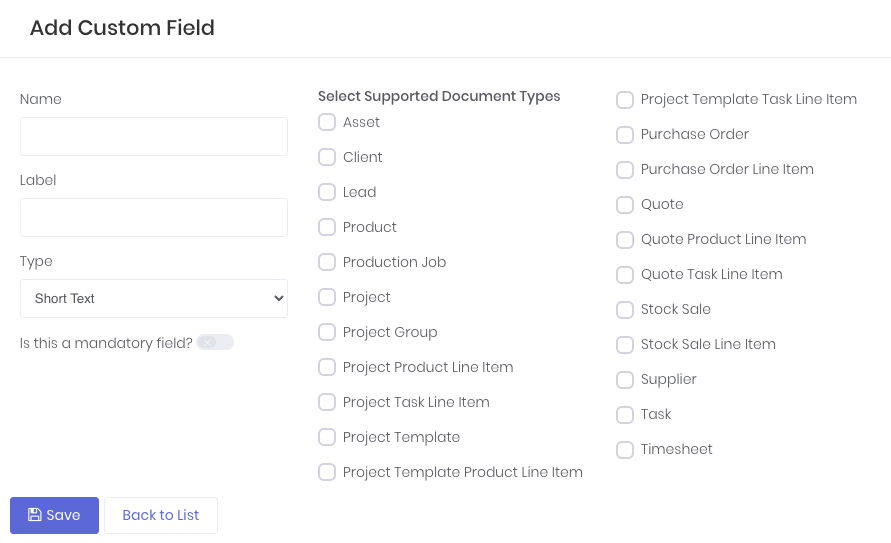
Task: Toggle the mandatory field switch
Action: pos(214,343)
